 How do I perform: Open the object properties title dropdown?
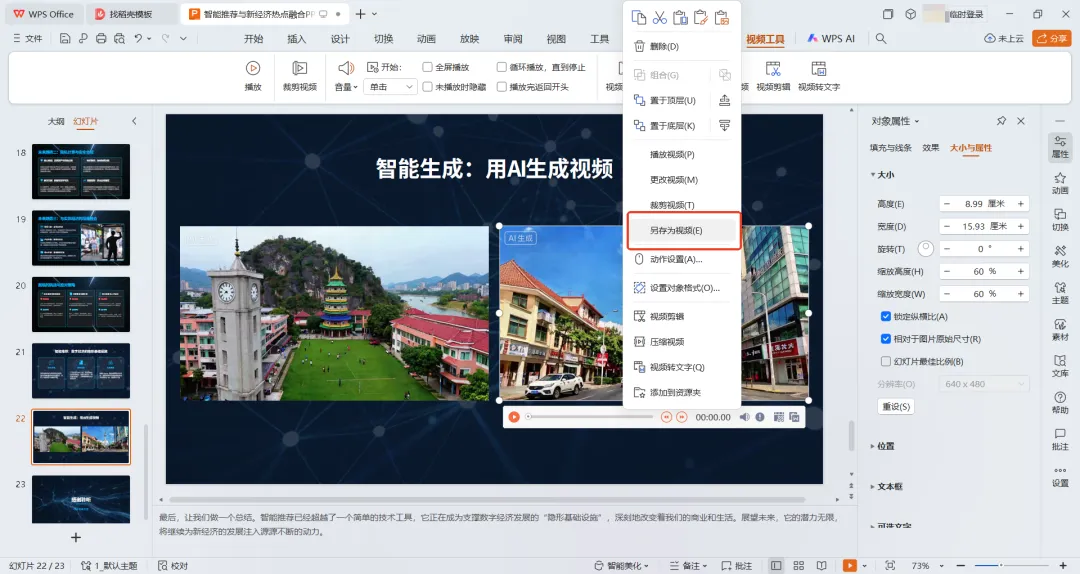coord(917,121)
